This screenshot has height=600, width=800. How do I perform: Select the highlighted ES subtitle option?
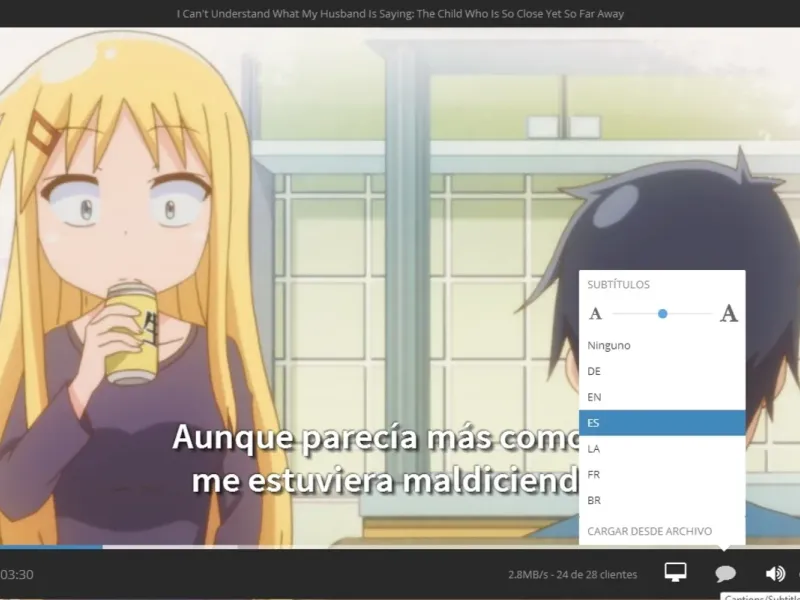662,423
